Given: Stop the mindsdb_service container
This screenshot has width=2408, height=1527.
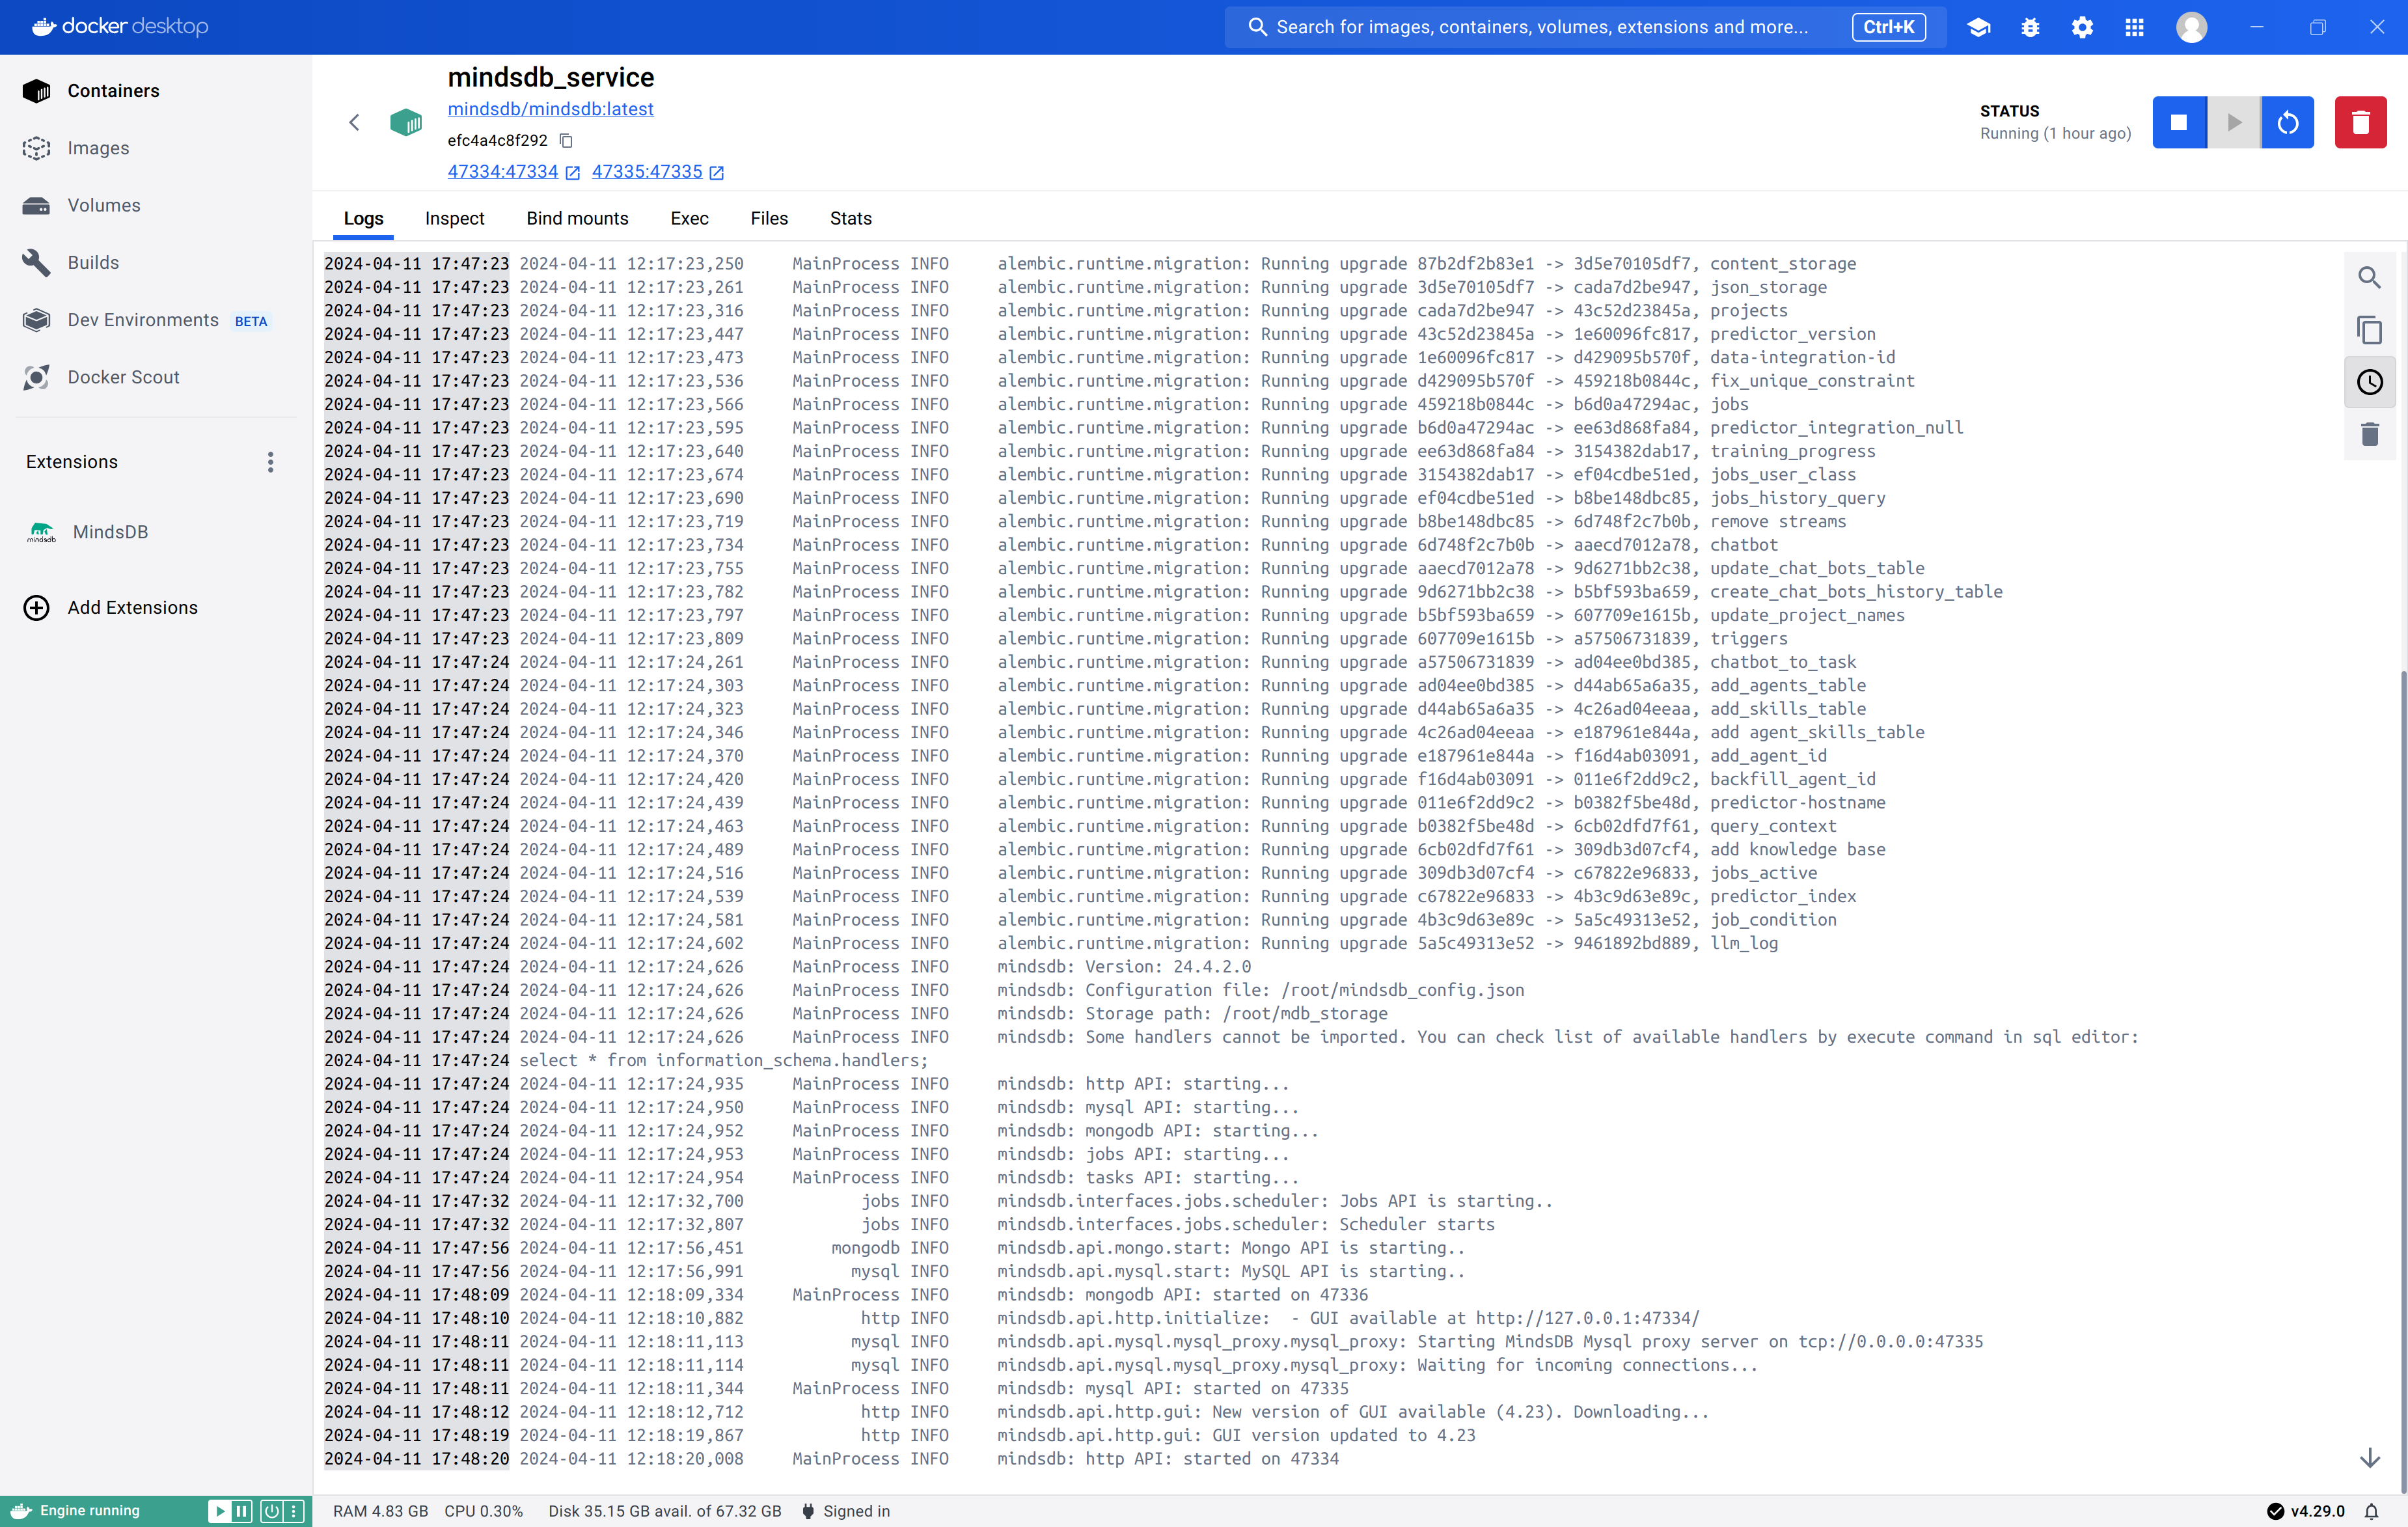Looking at the screenshot, I should pos(2178,123).
